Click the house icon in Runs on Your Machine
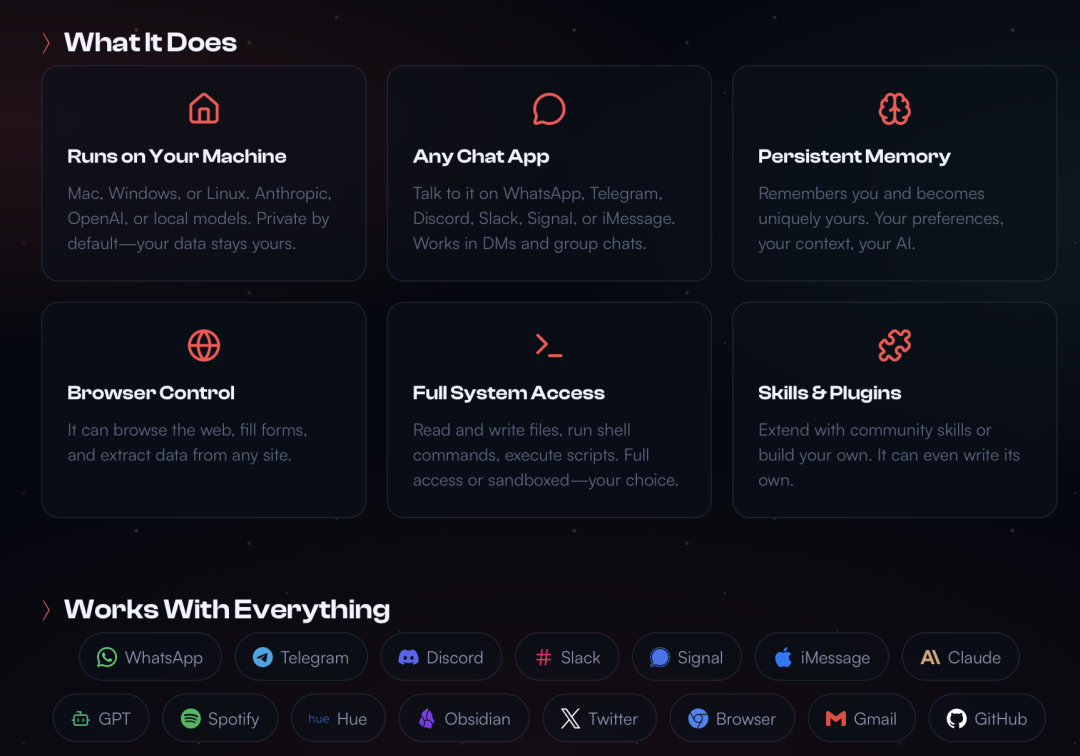Image resolution: width=1080 pixels, height=756 pixels. [x=204, y=108]
